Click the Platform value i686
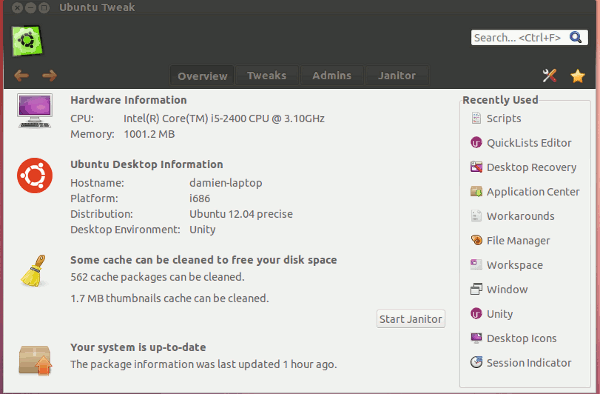Screen dimensions: 600x394 pyautogui.click(x=200, y=199)
